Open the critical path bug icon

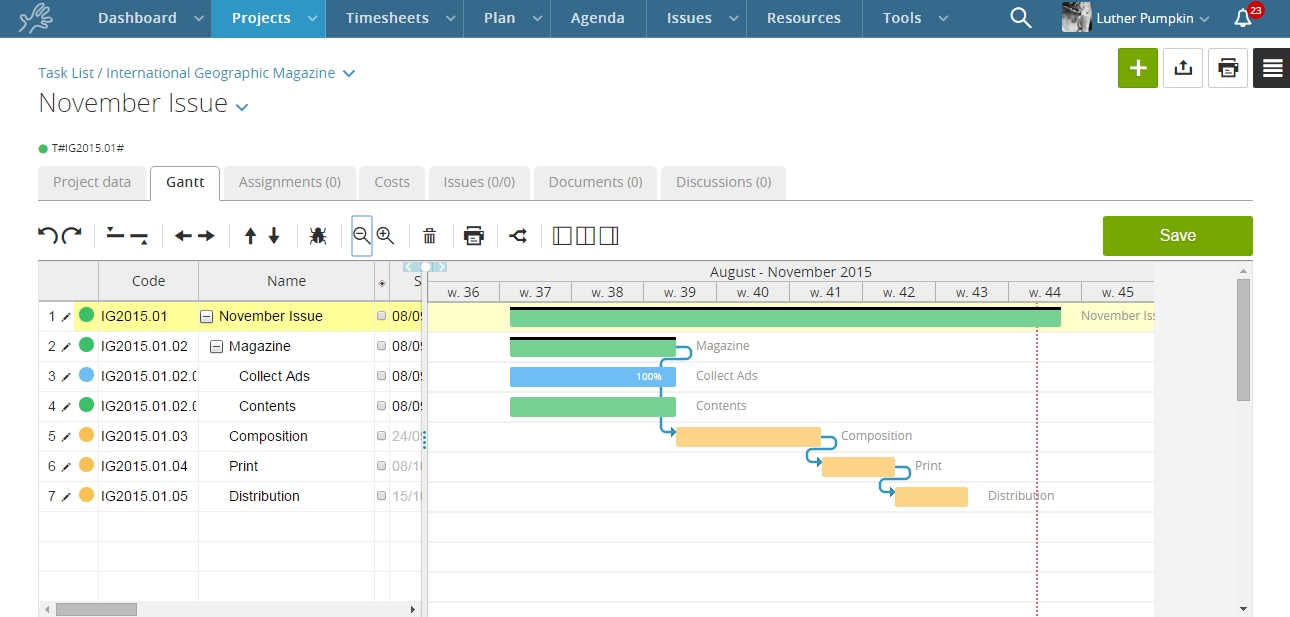(x=318, y=235)
